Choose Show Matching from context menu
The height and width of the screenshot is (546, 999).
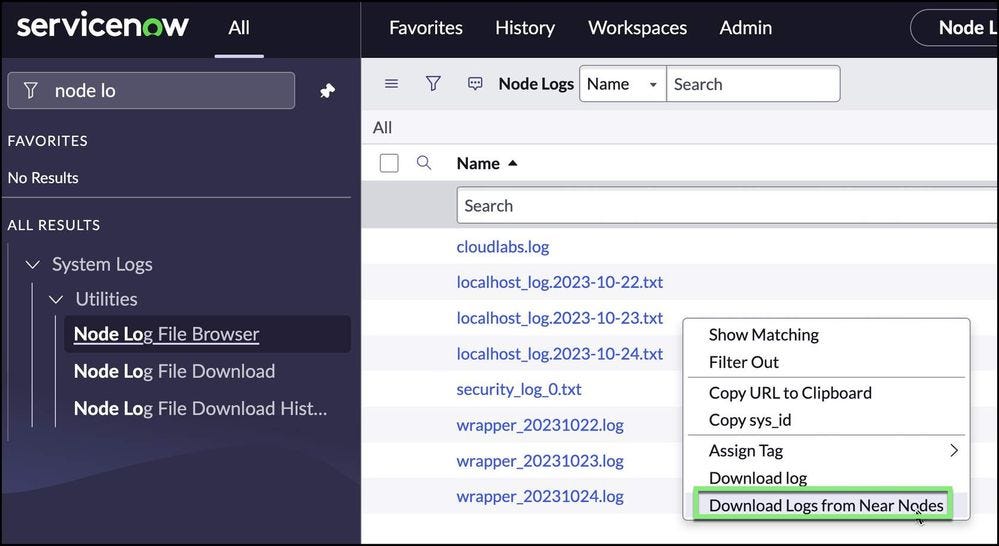(763, 334)
